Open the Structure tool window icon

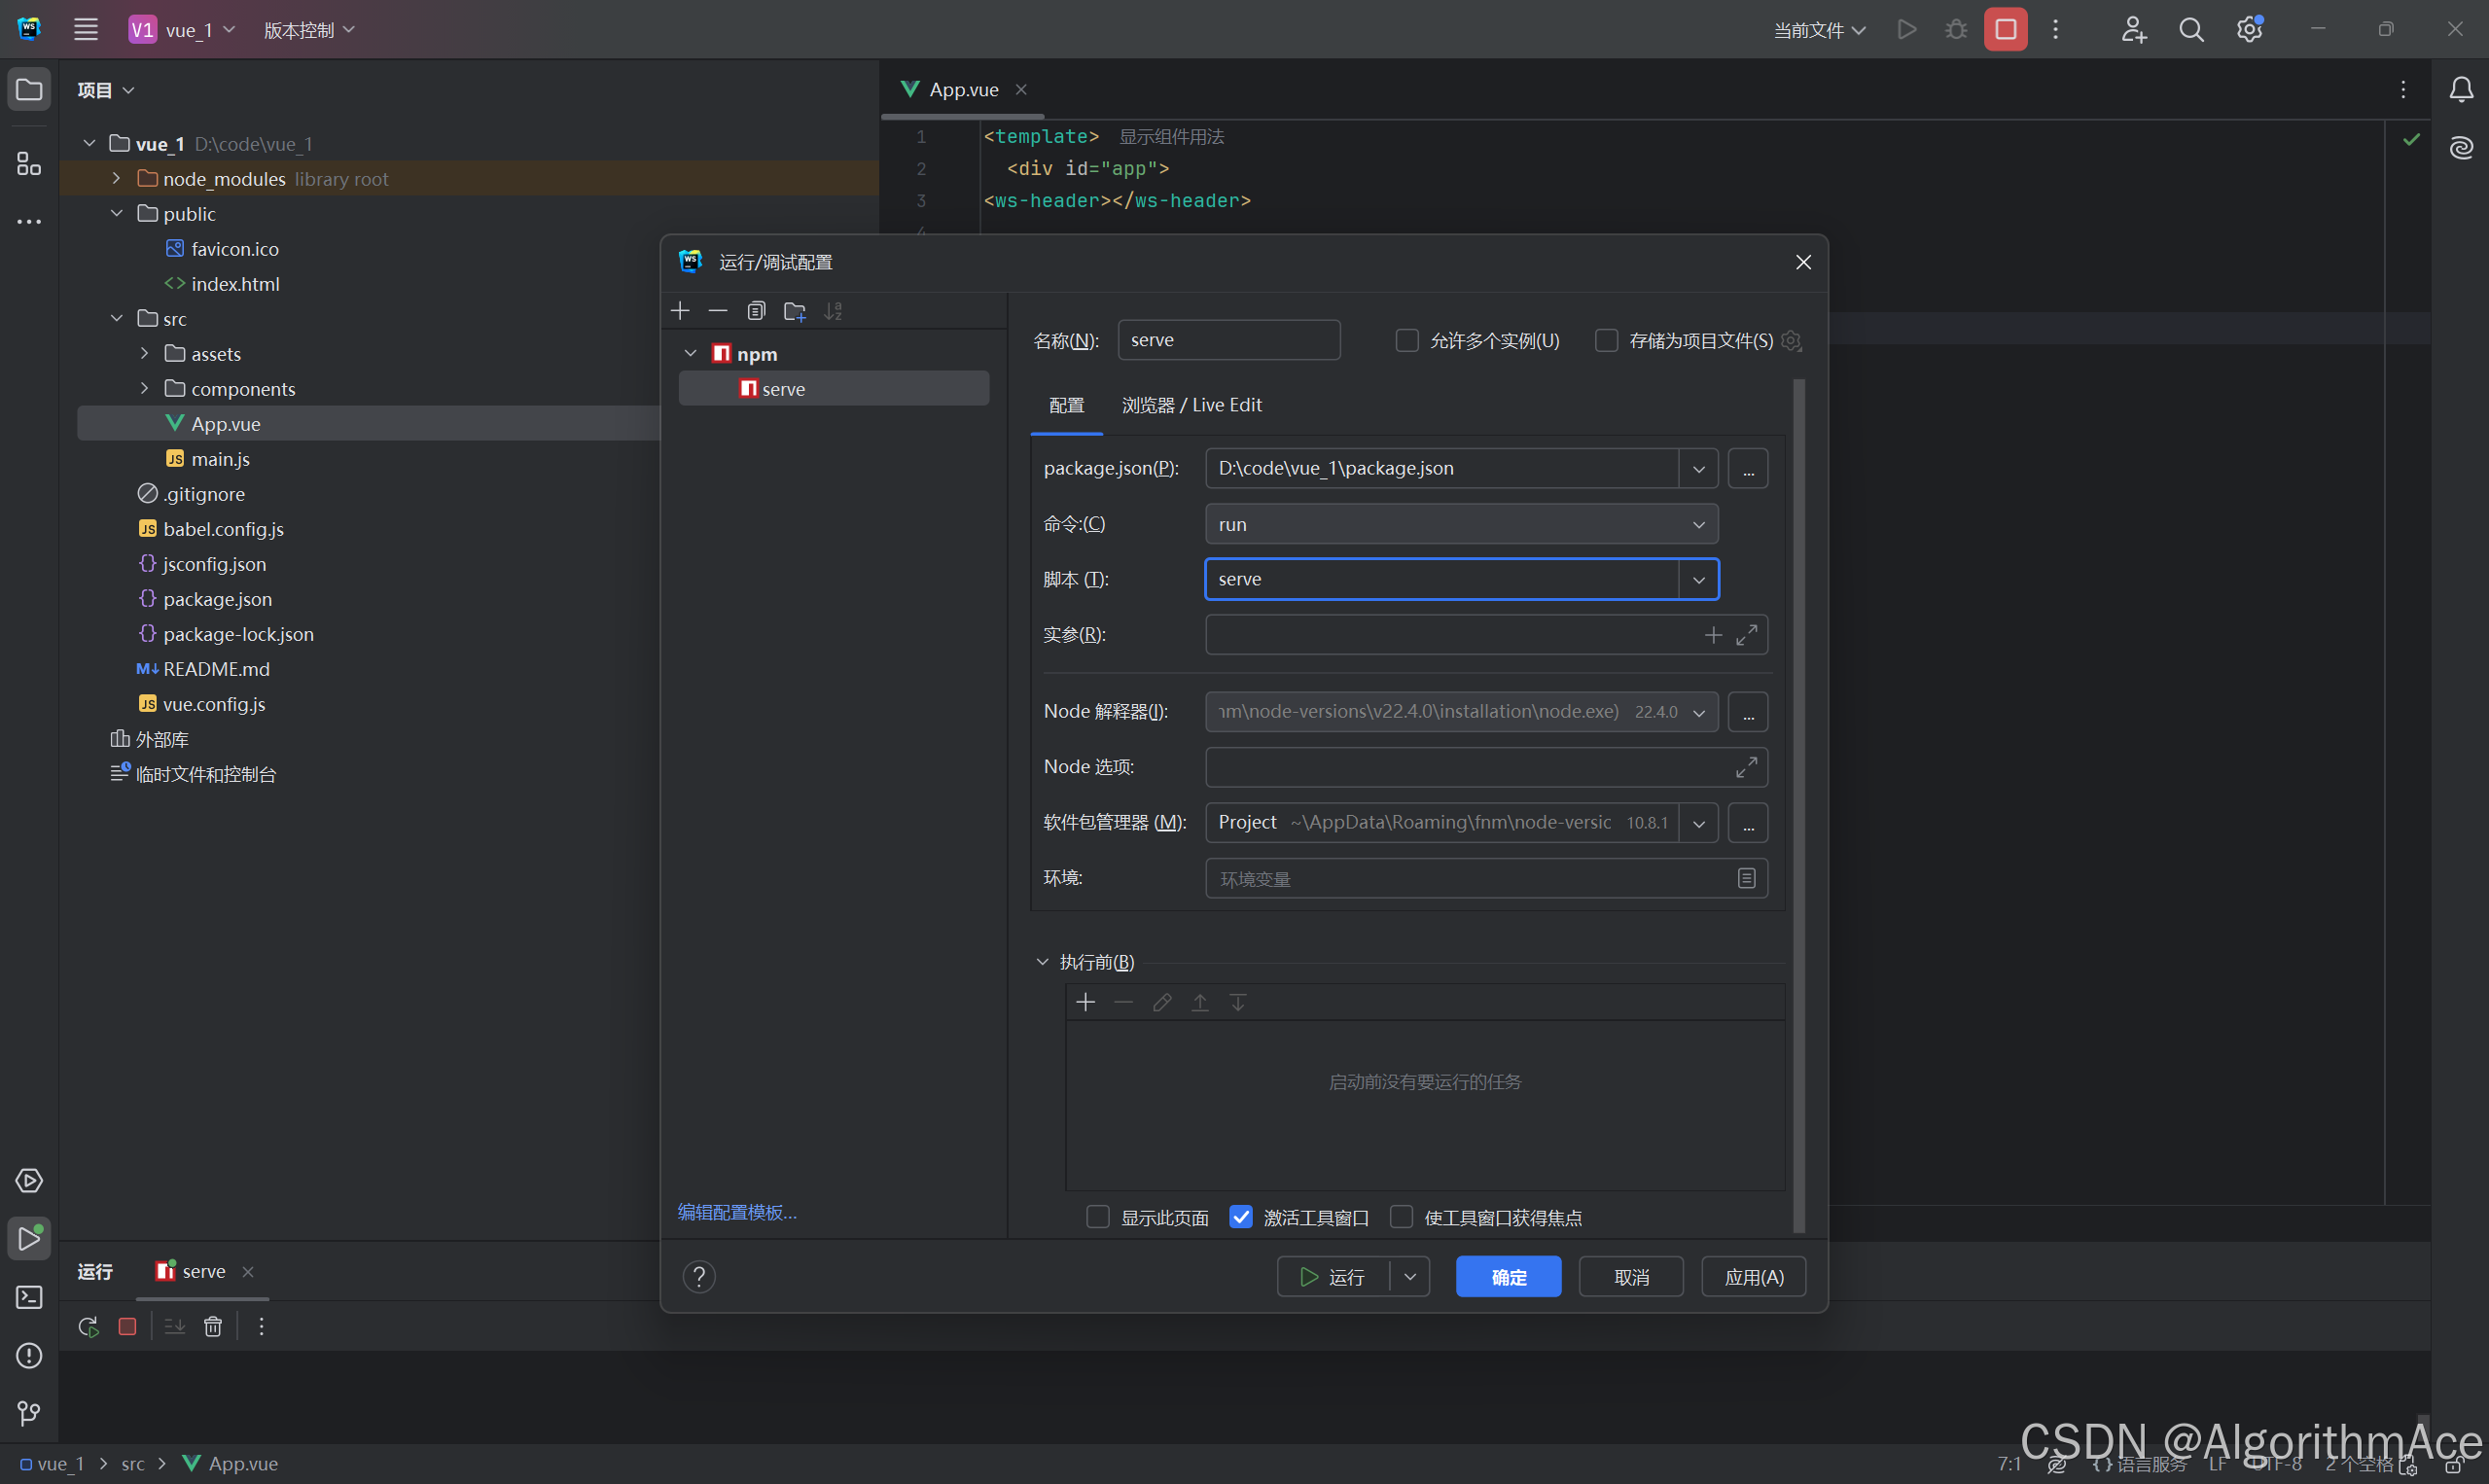tap(29, 164)
